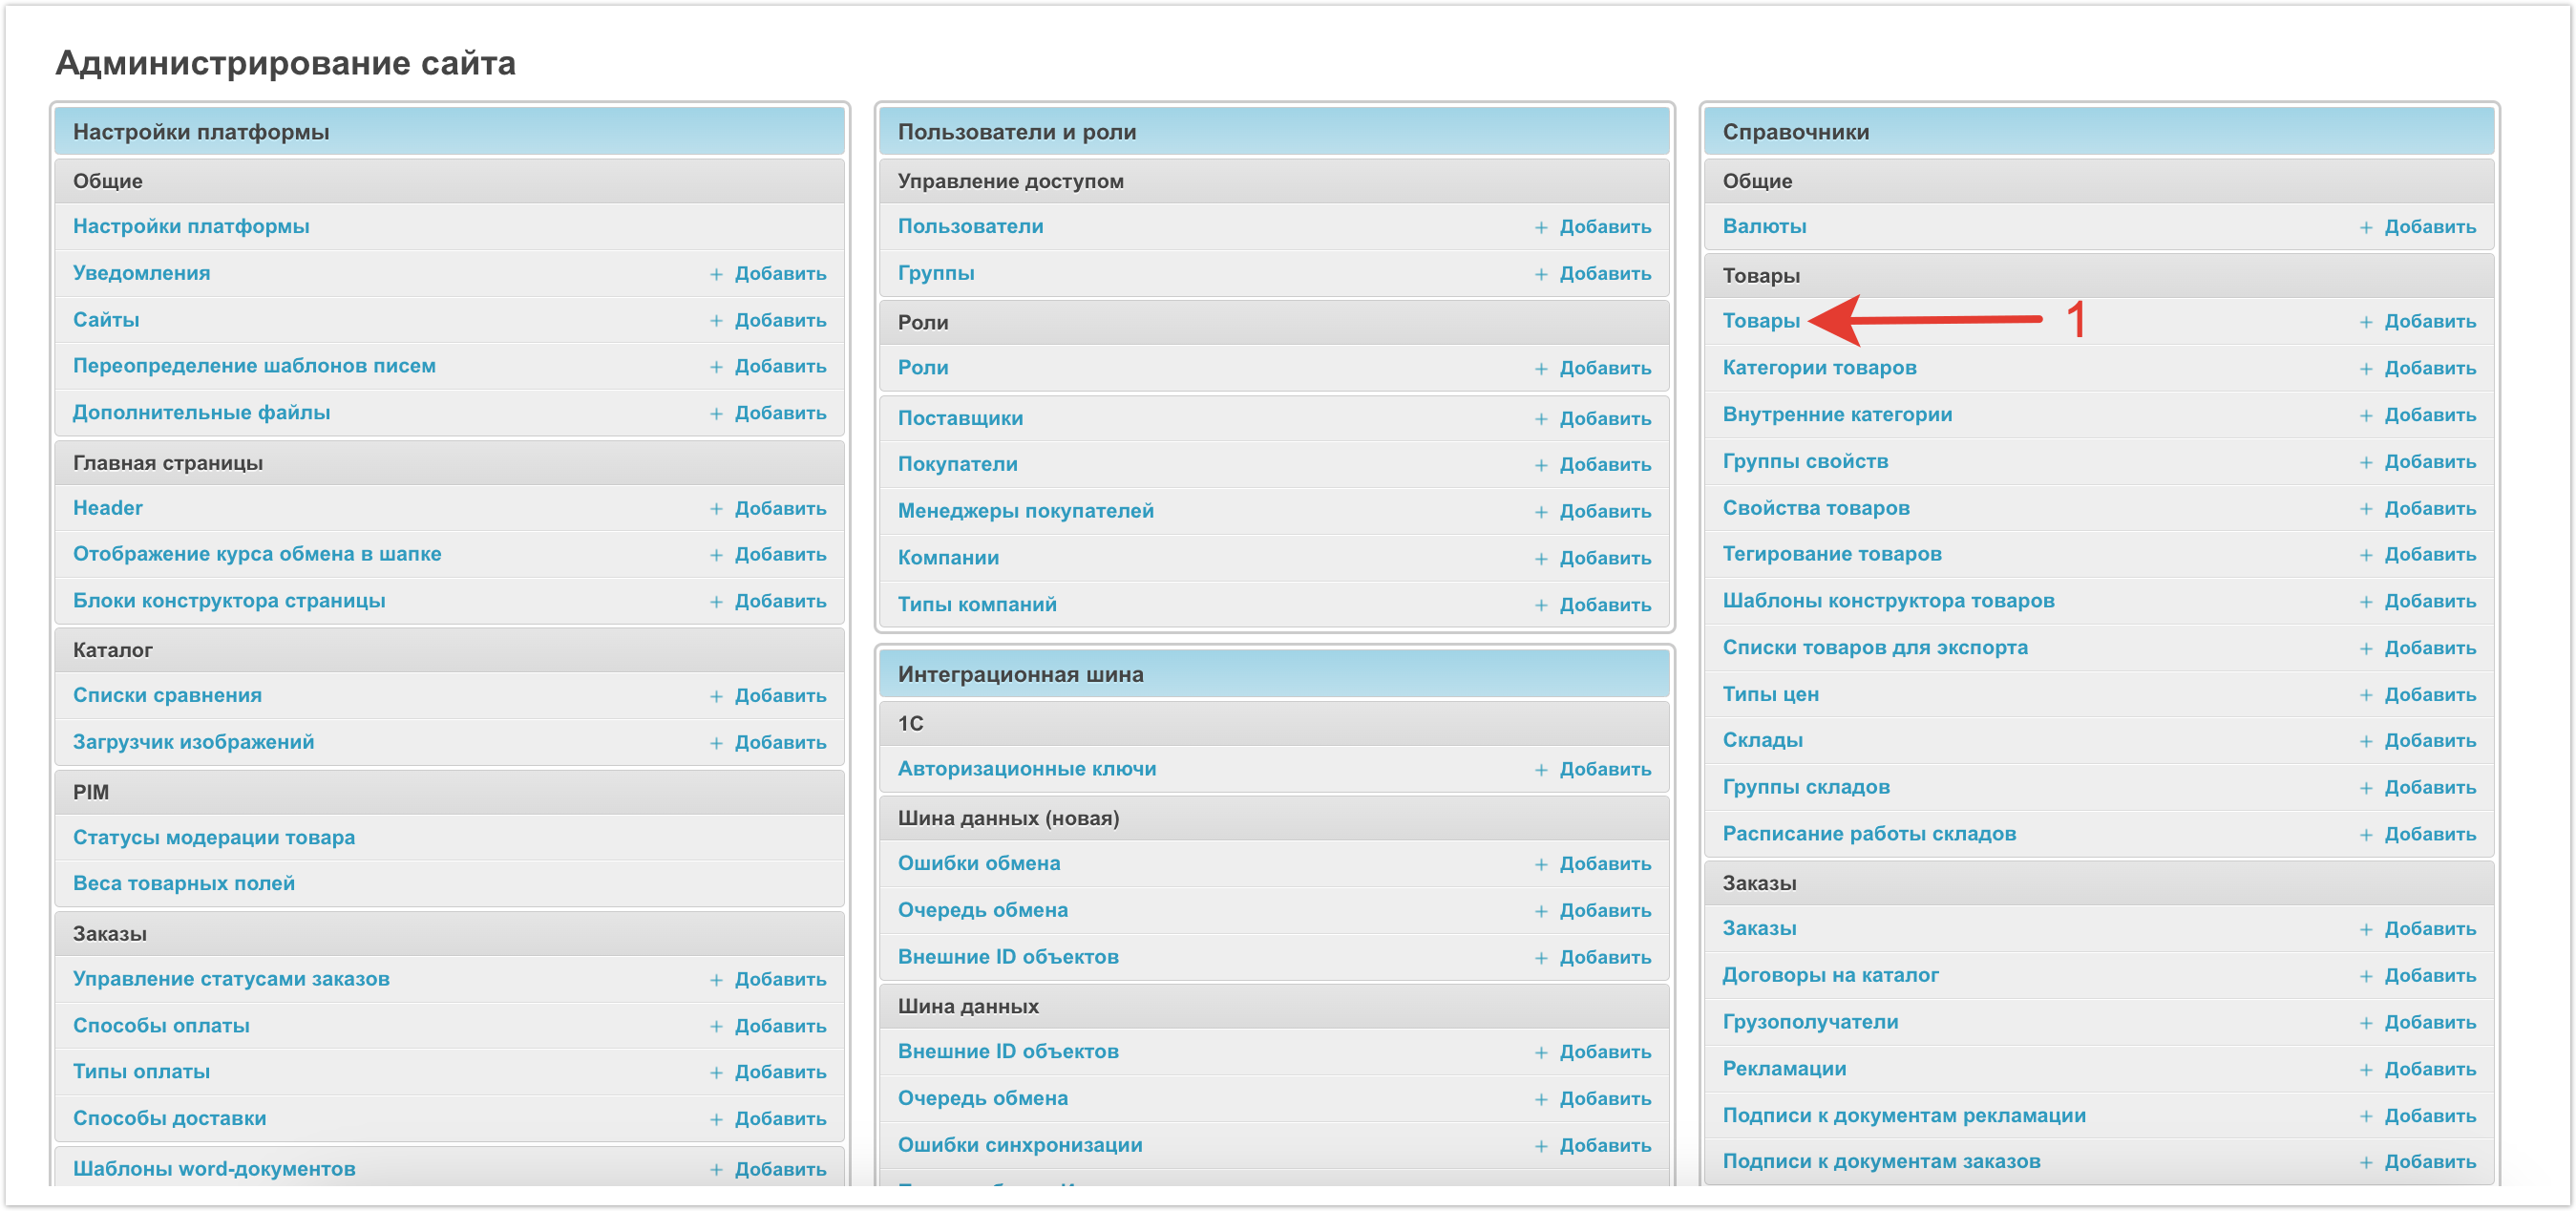Click Добавить for Поставщики
The height and width of the screenshot is (1211, 2576).
click(x=1604, y=418)
